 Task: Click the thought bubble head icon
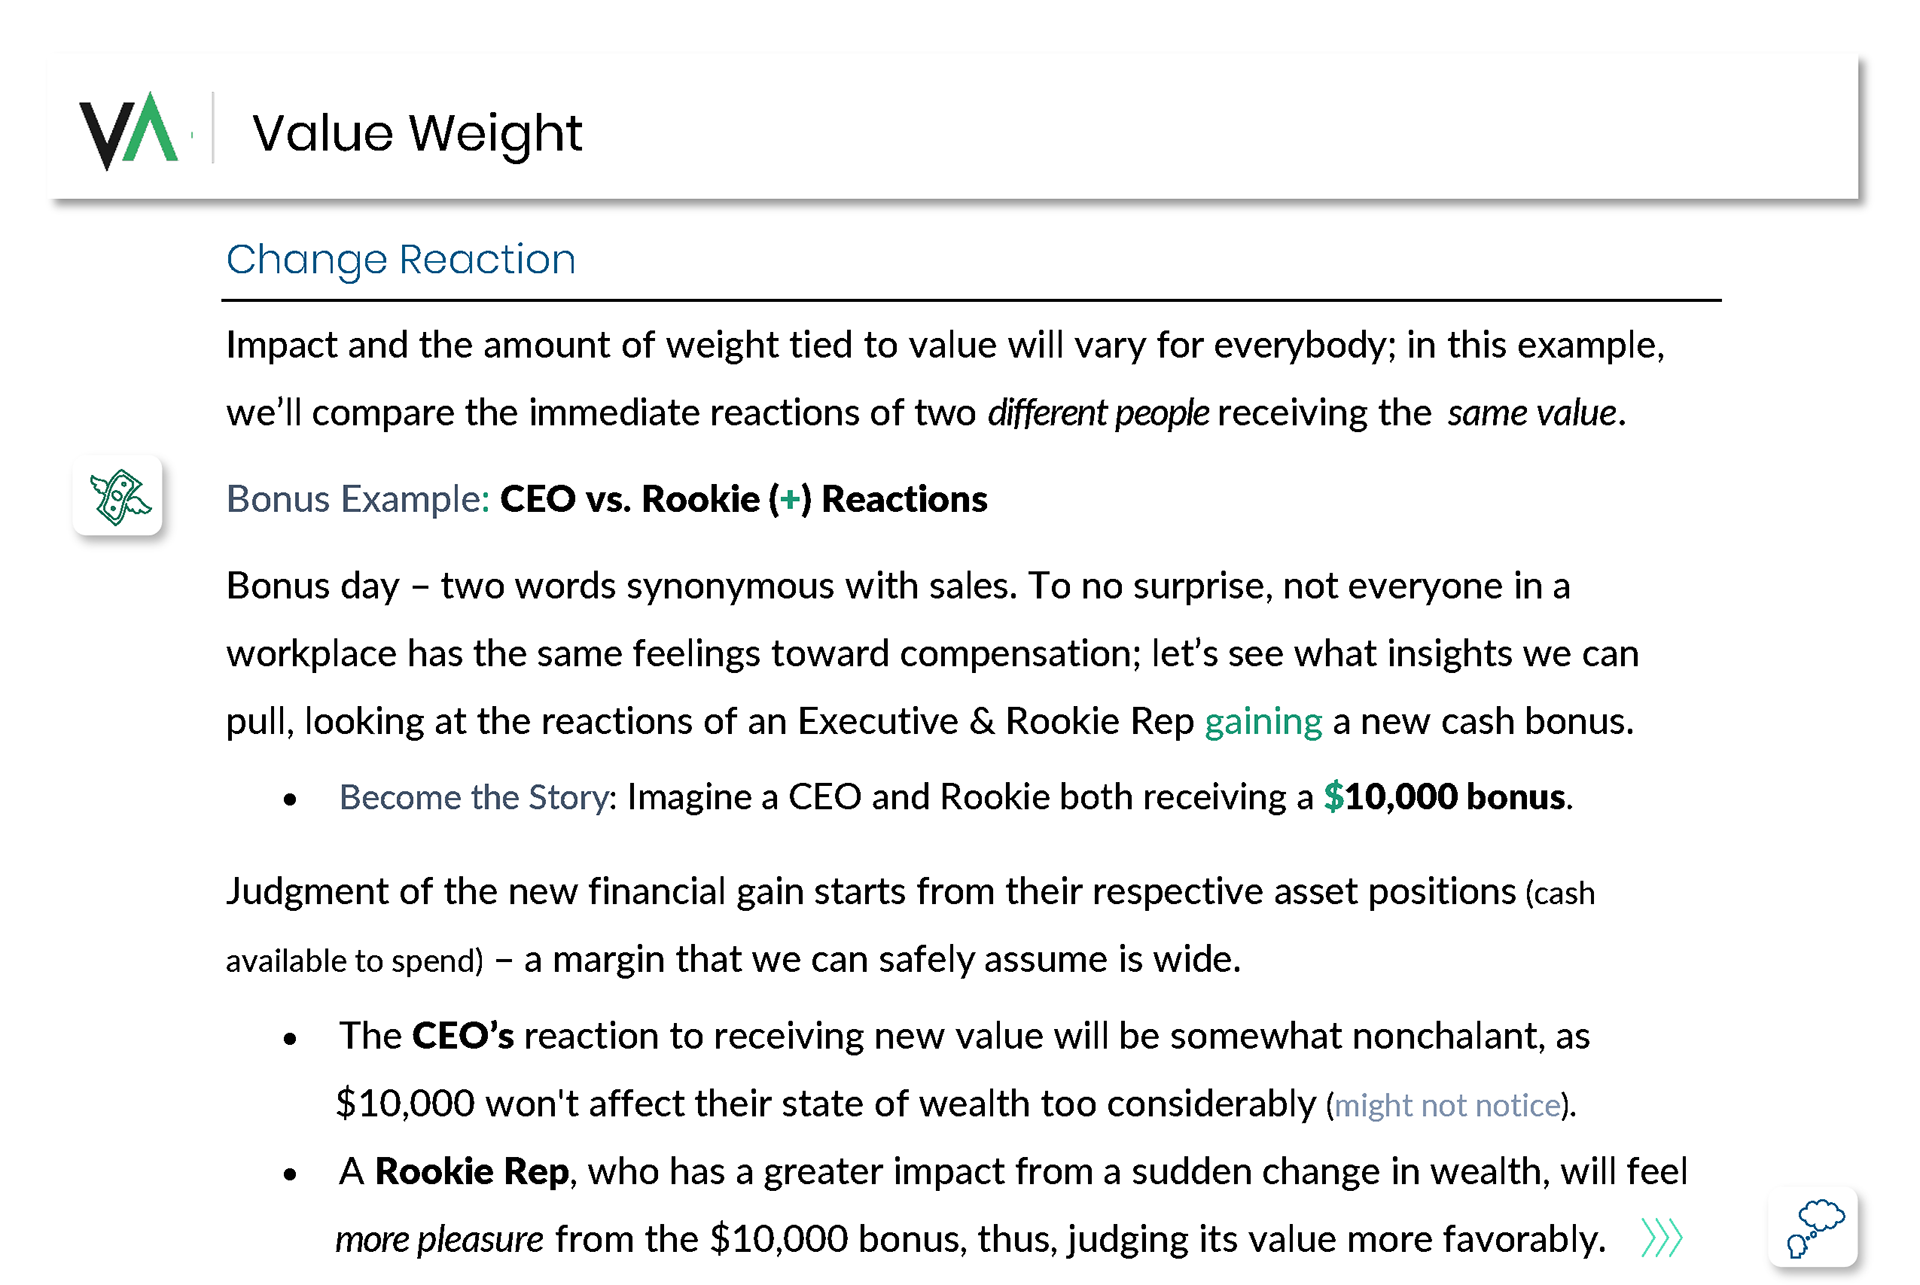click(x=1813, y=1228)
